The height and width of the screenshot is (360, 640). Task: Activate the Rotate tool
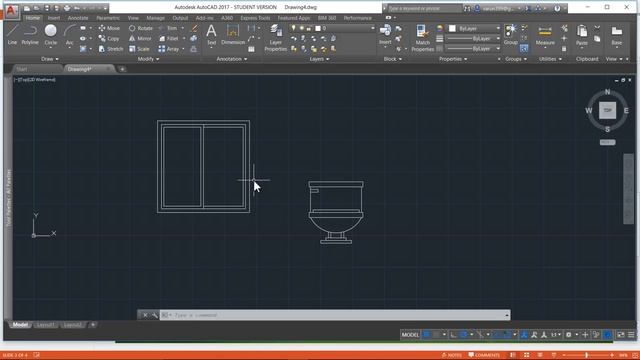pyautogui.click(x=140, y=28)
